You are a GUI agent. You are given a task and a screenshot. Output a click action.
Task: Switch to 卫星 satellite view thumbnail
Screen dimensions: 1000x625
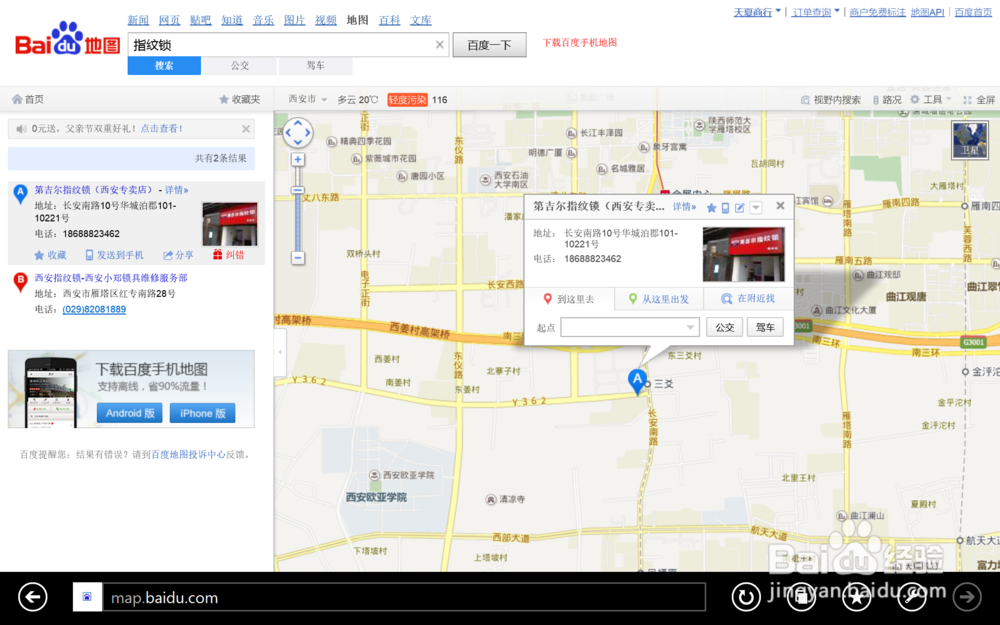tap(969, 140)
